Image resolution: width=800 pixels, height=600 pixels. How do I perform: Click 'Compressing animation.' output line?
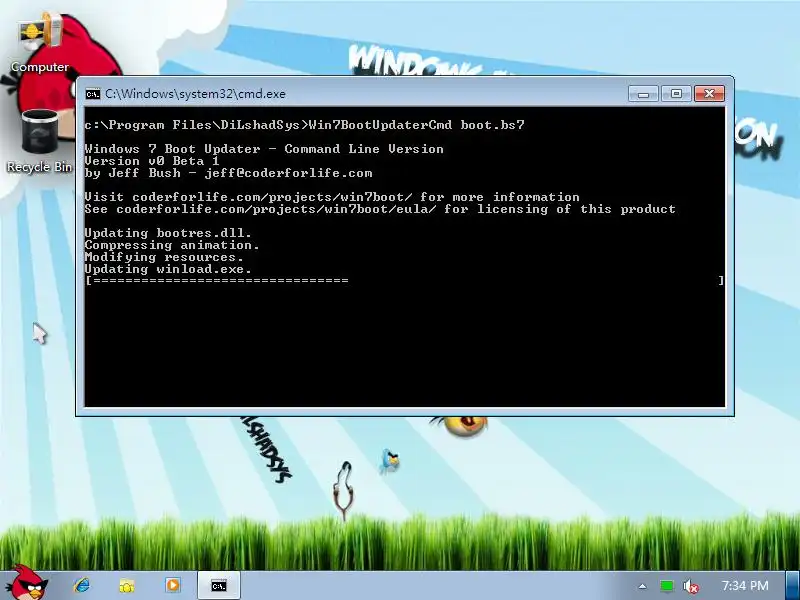tap(172, 245)
